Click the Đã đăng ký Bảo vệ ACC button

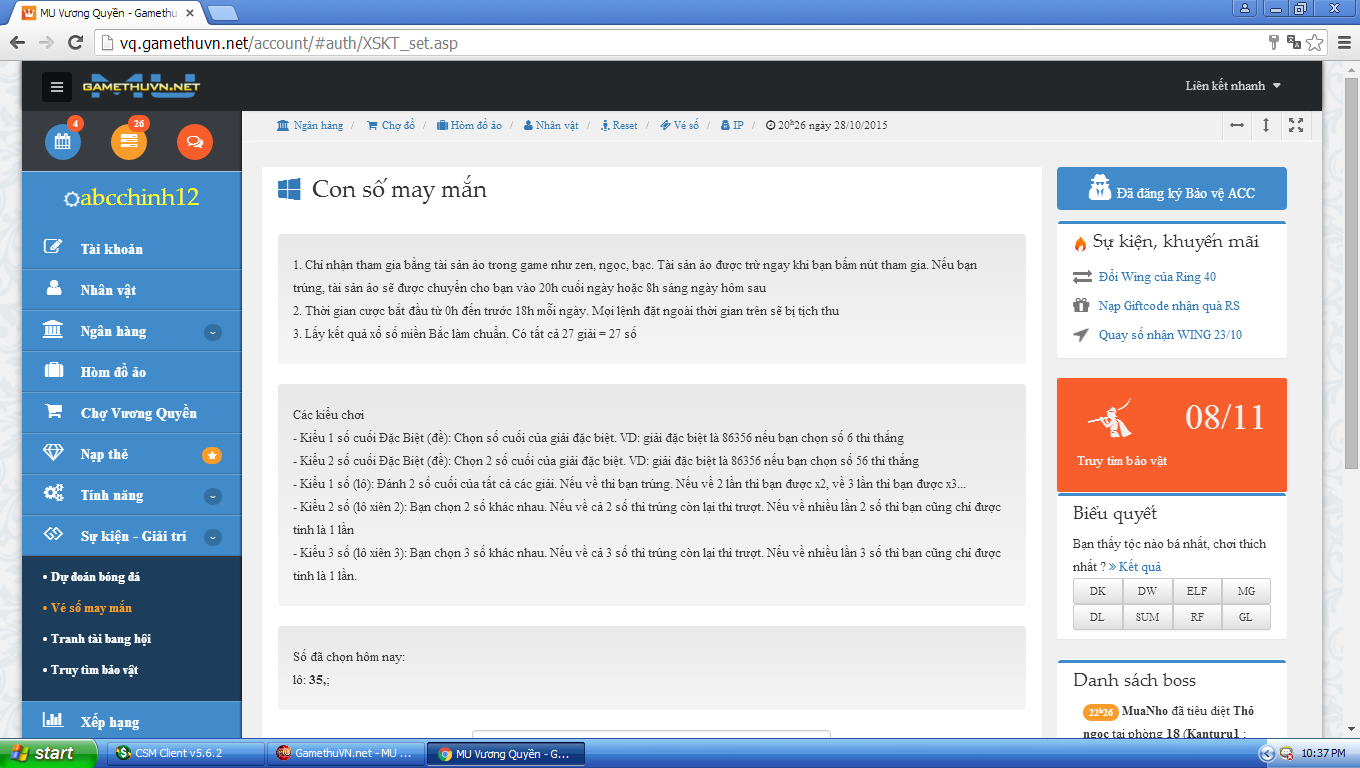click(1171, 189)
